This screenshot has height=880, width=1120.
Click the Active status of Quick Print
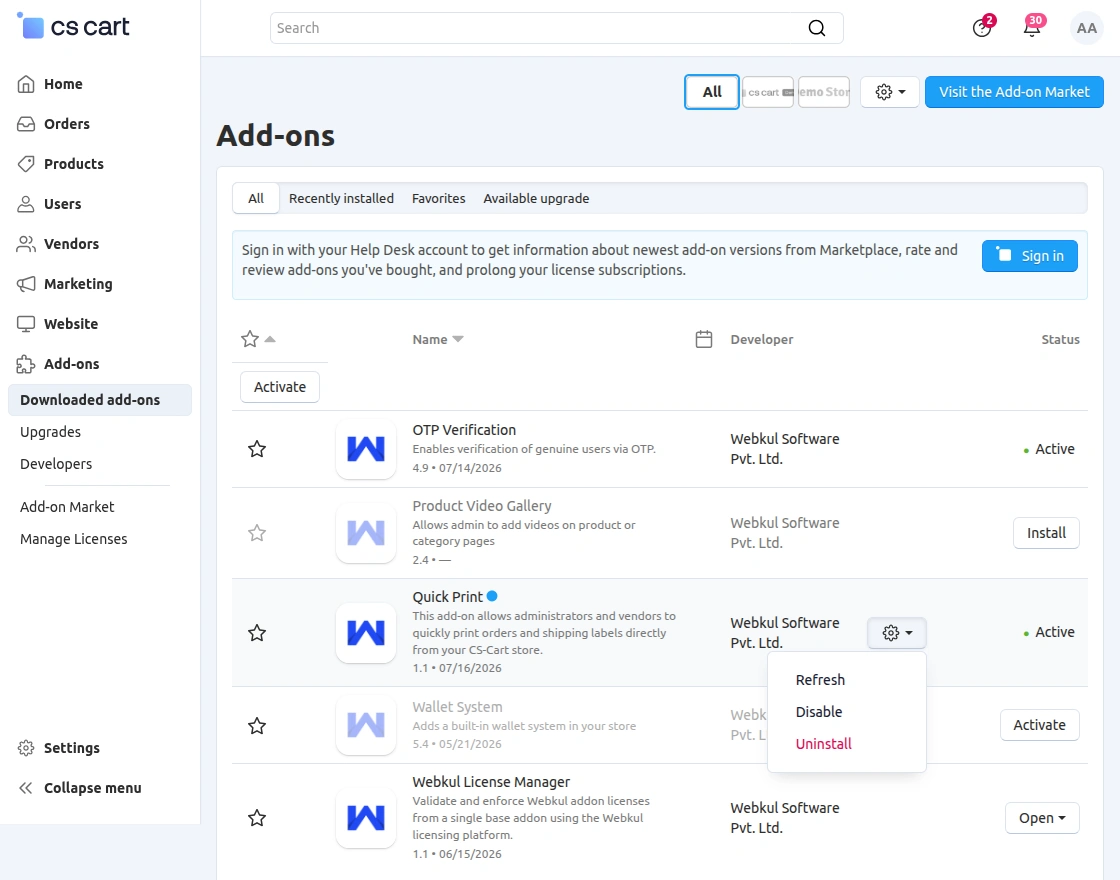[x=1049, y=632]
